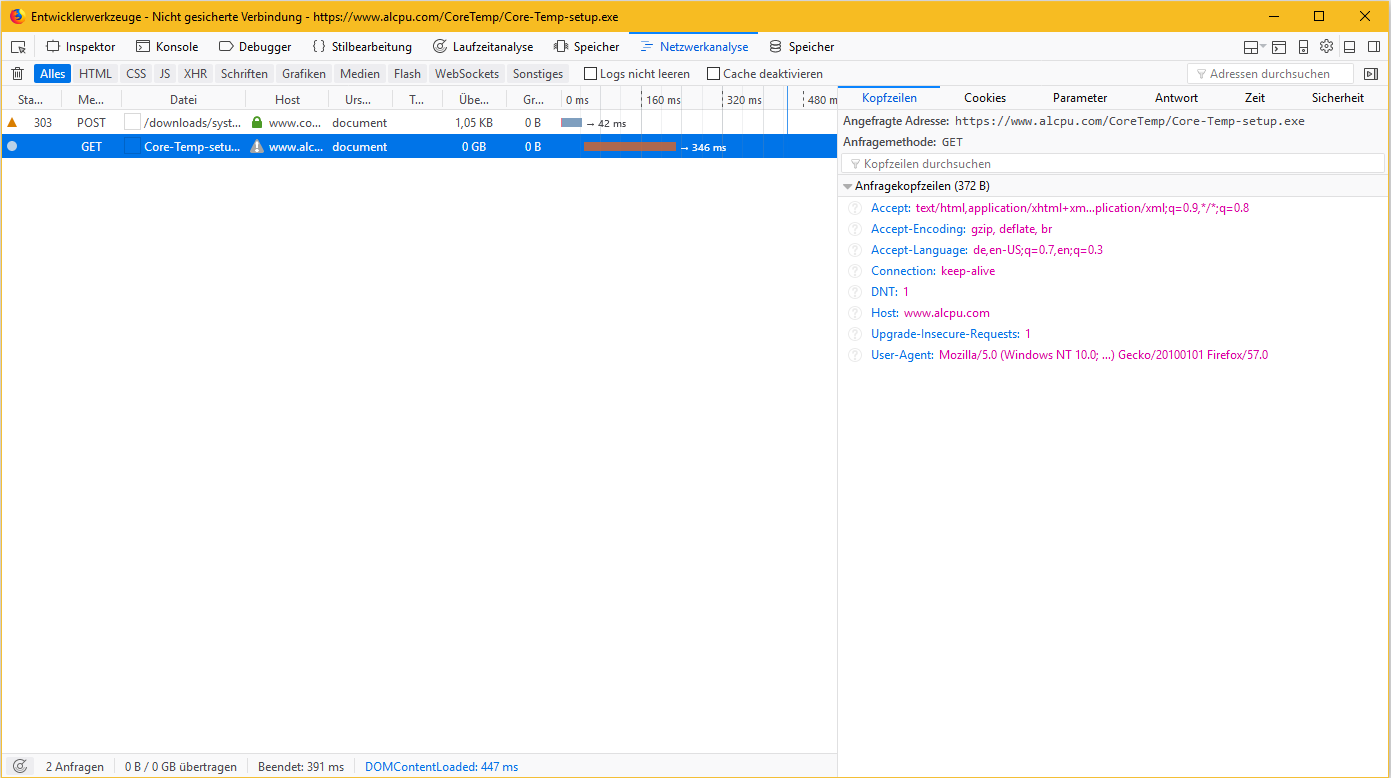Collapse the request details pane icon
Viewport: 1391px width, 778px height.
point(1371,74)
